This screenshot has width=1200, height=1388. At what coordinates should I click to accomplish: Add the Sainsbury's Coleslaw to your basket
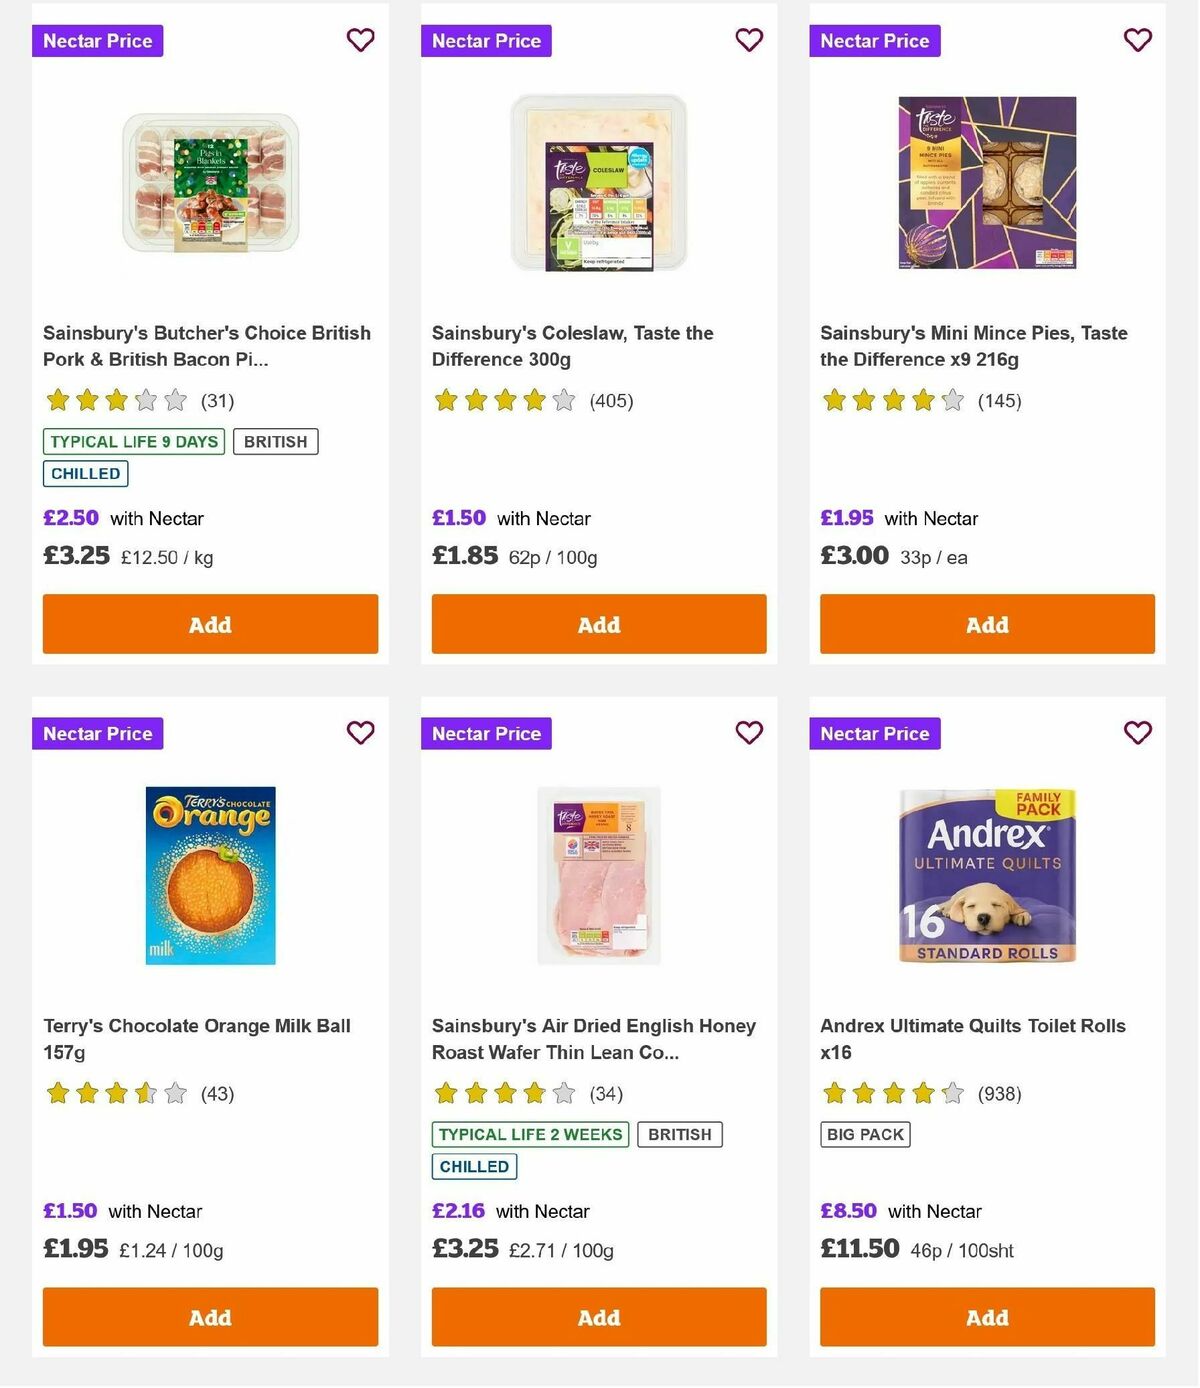[x=598, y=624]
